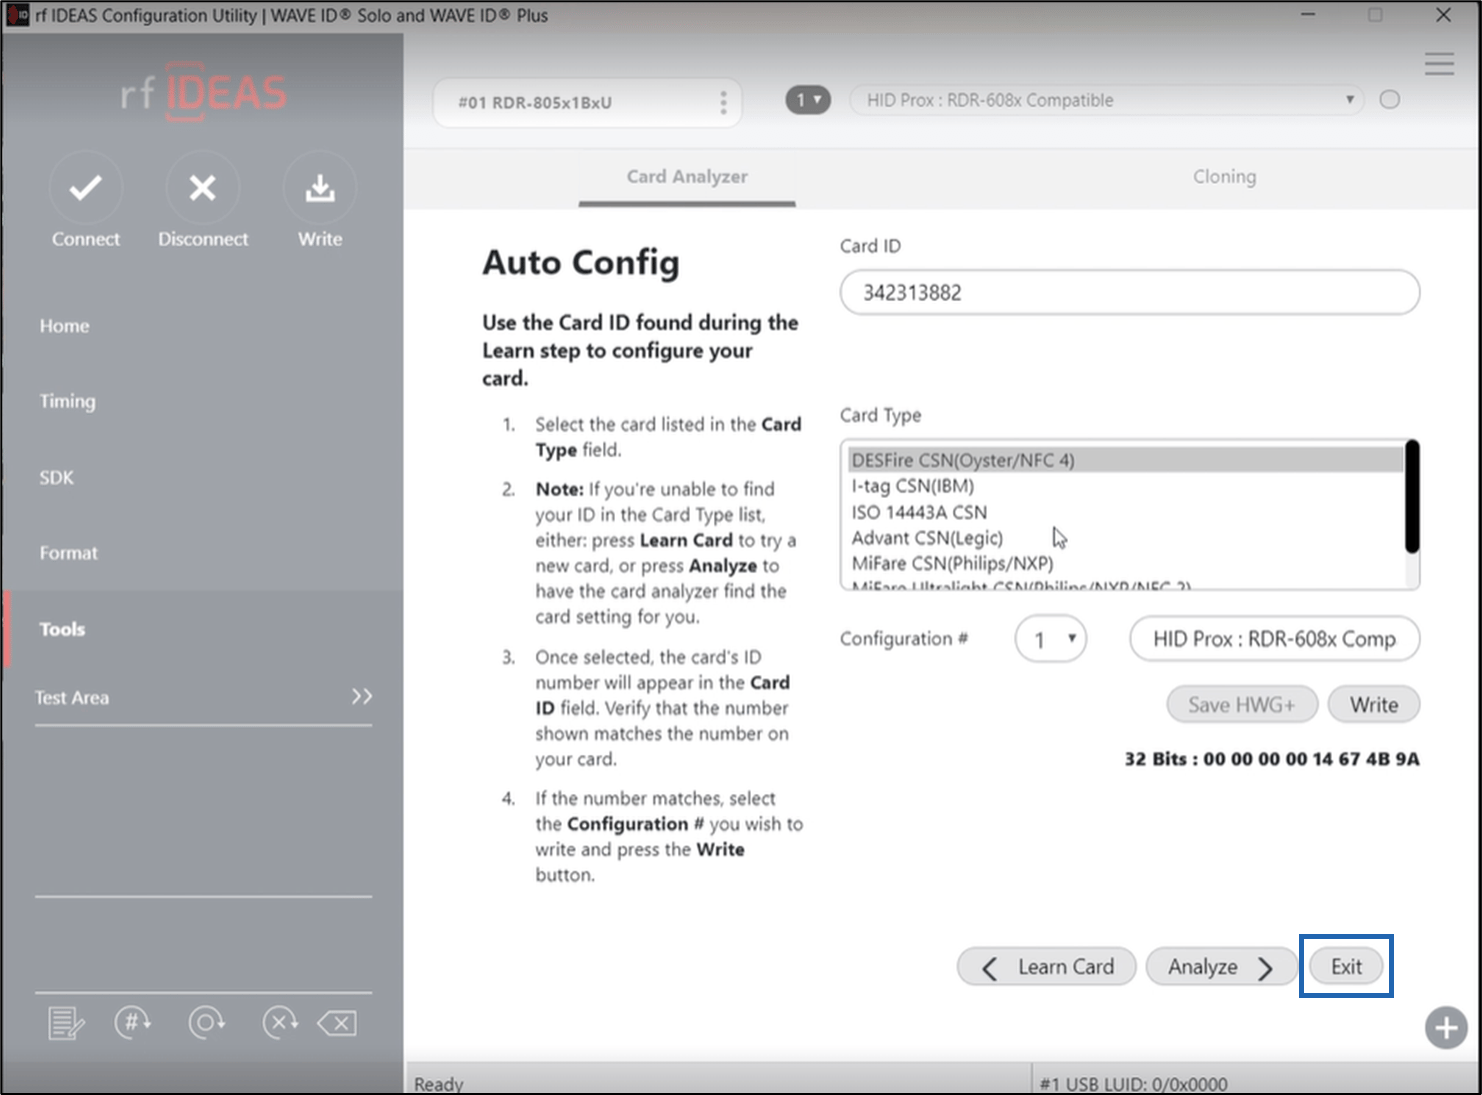1482x1095 pixels.
Task: Click the circle with rotating arrow icon
Action: [207, 1022]
